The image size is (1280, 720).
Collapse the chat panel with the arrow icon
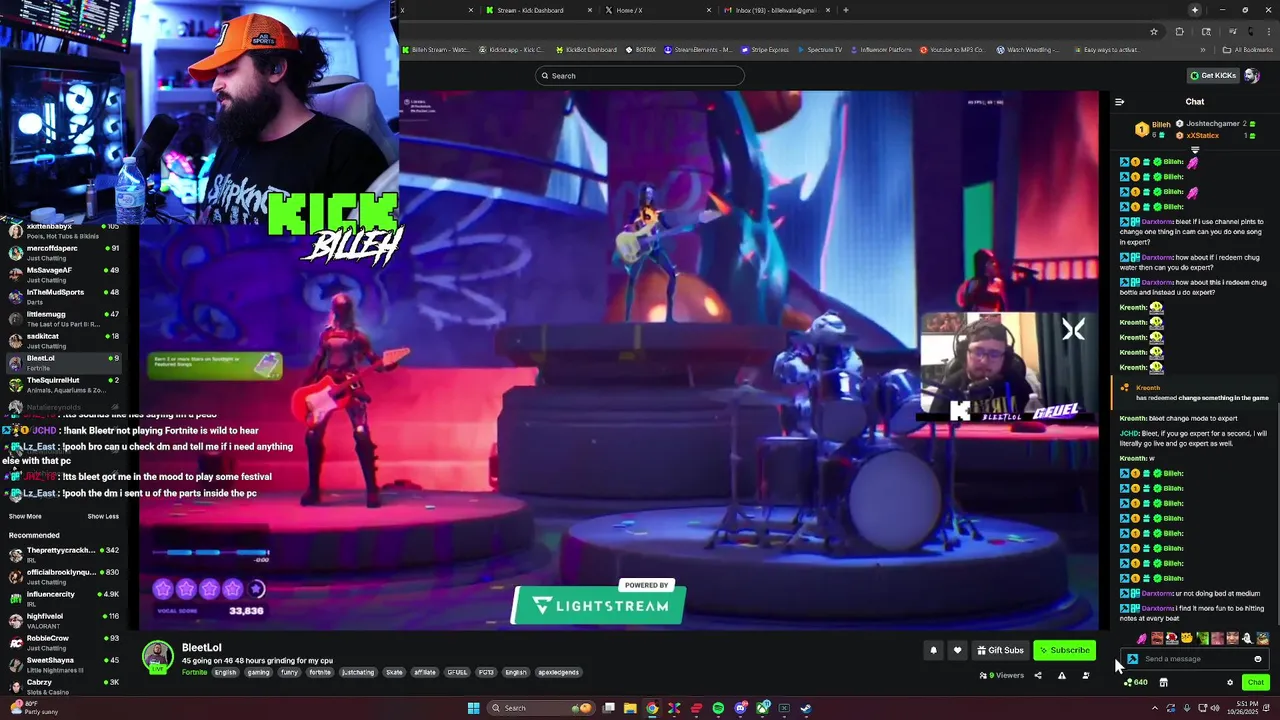[1119, 101]
